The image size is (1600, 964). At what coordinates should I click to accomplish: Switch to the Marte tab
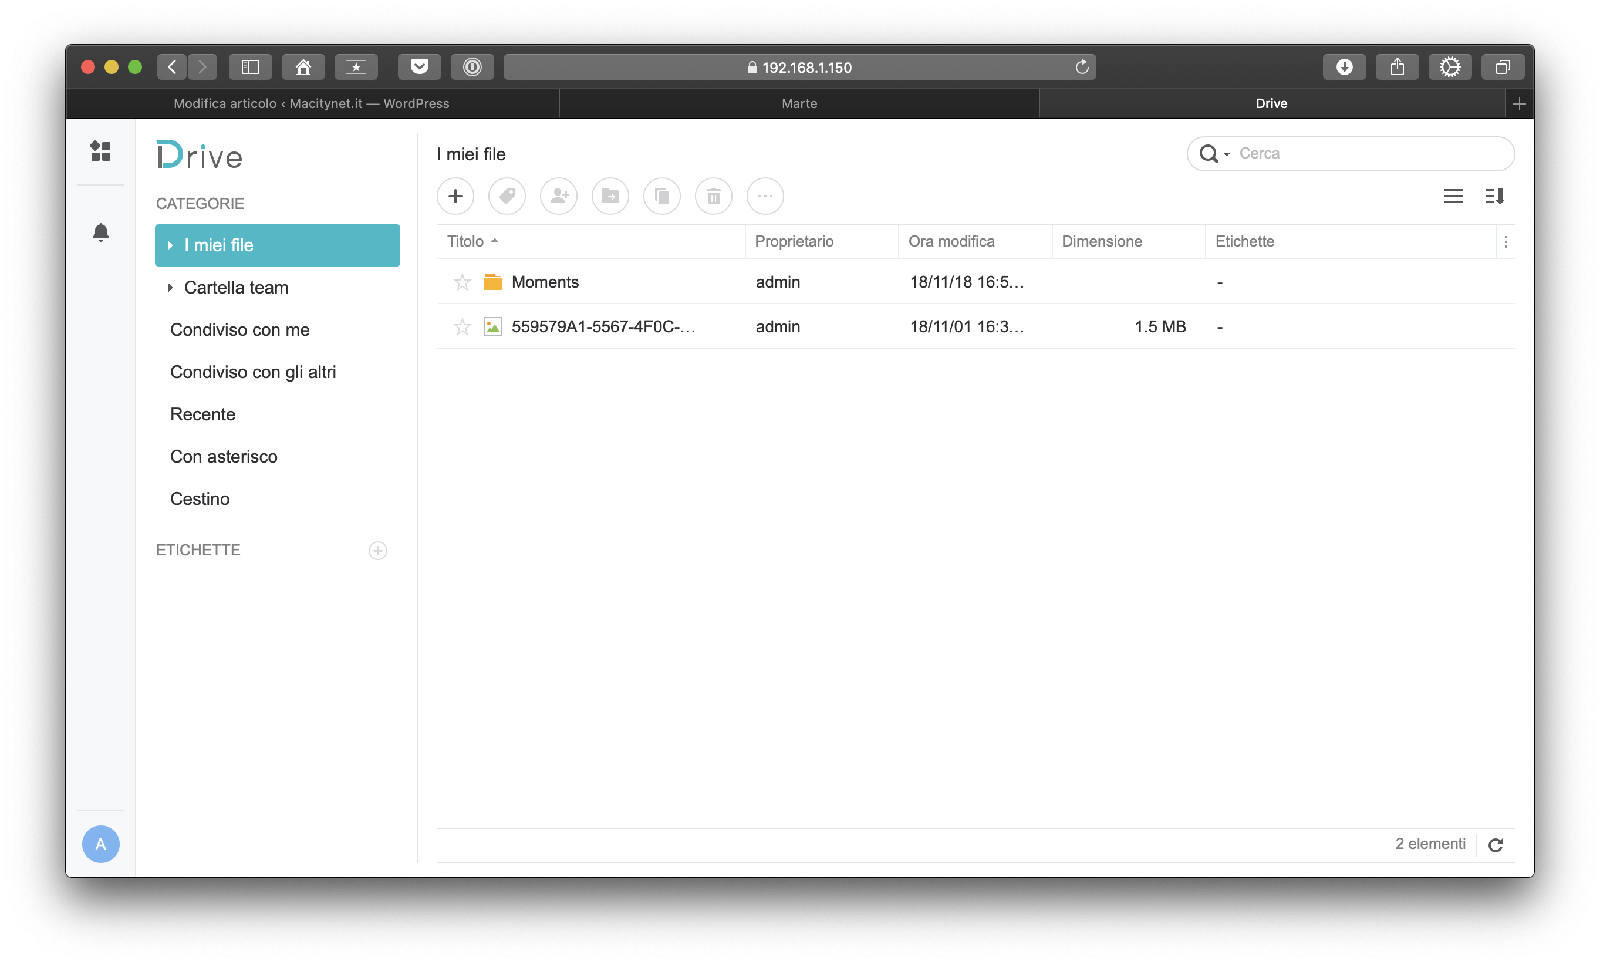coord(800,103)
